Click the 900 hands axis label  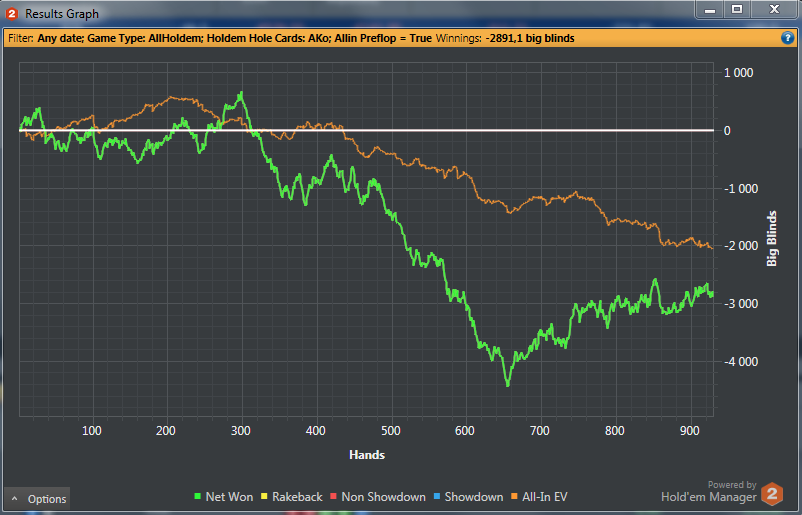click(x=689, y=431)
